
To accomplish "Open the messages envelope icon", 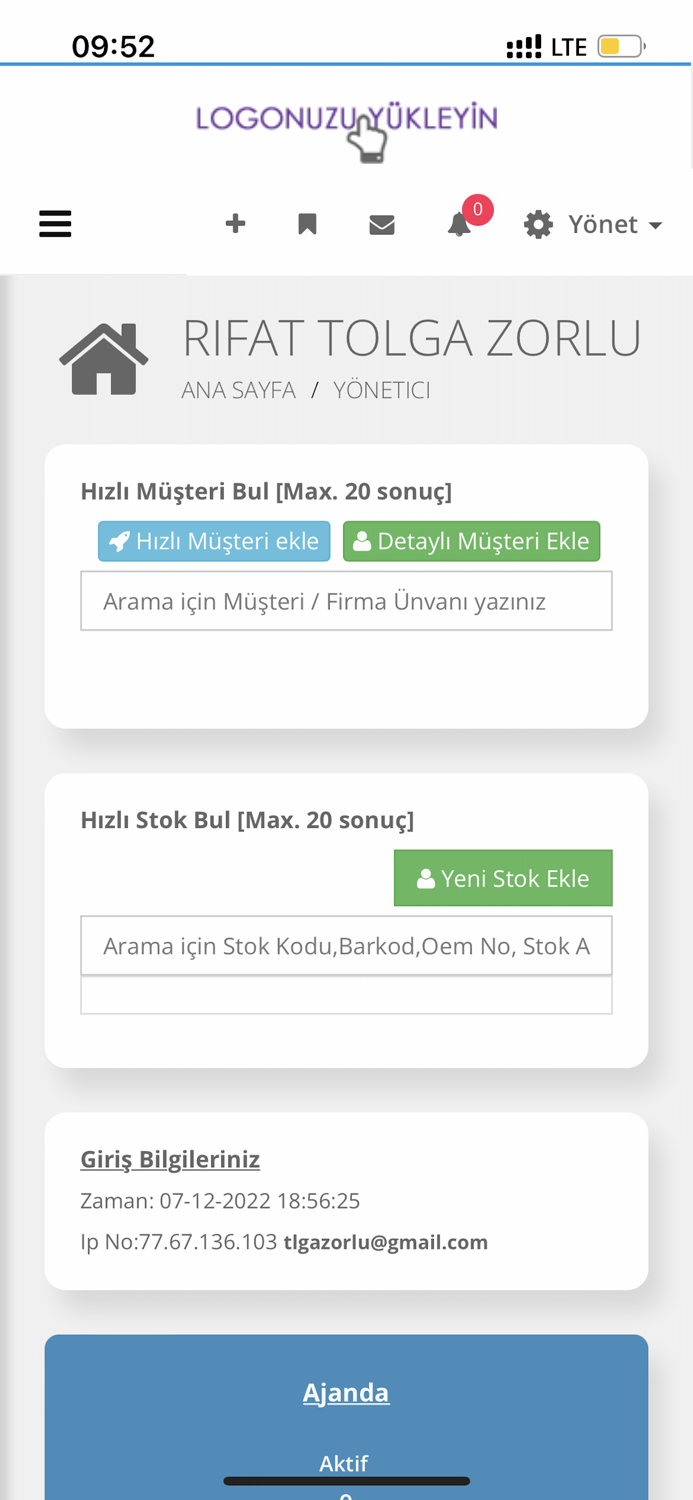I will [382, 222].
